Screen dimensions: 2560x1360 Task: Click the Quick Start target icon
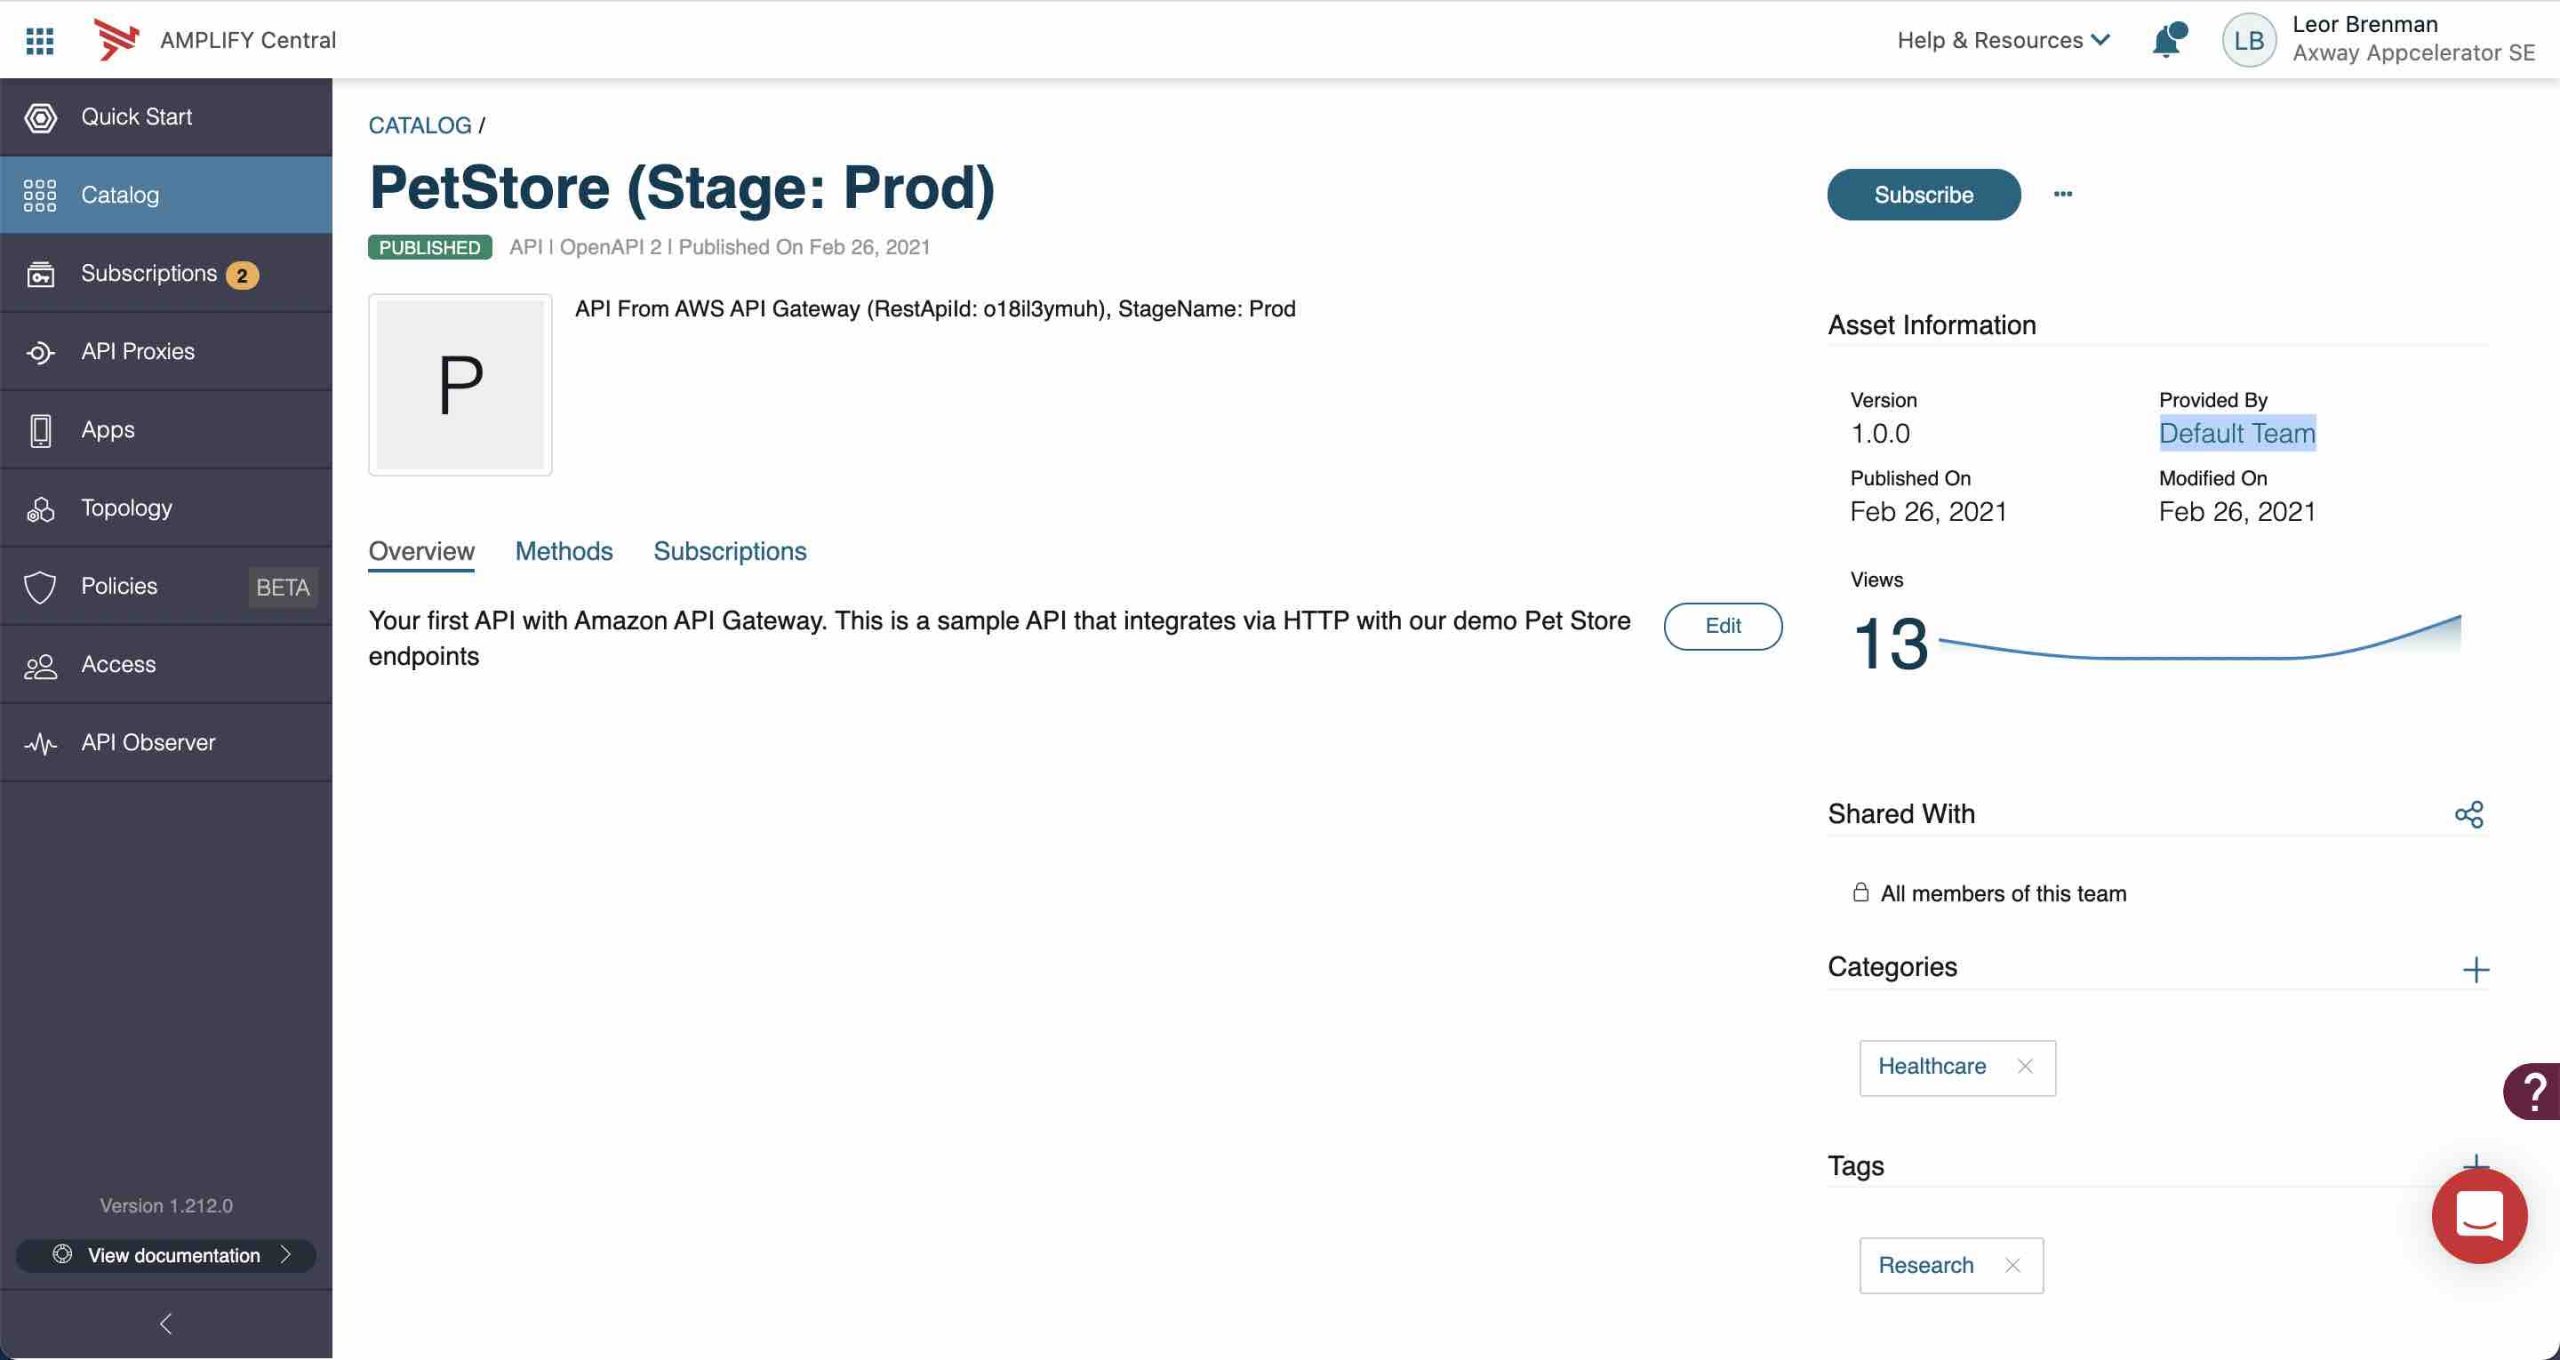click(x=40, y=117)
